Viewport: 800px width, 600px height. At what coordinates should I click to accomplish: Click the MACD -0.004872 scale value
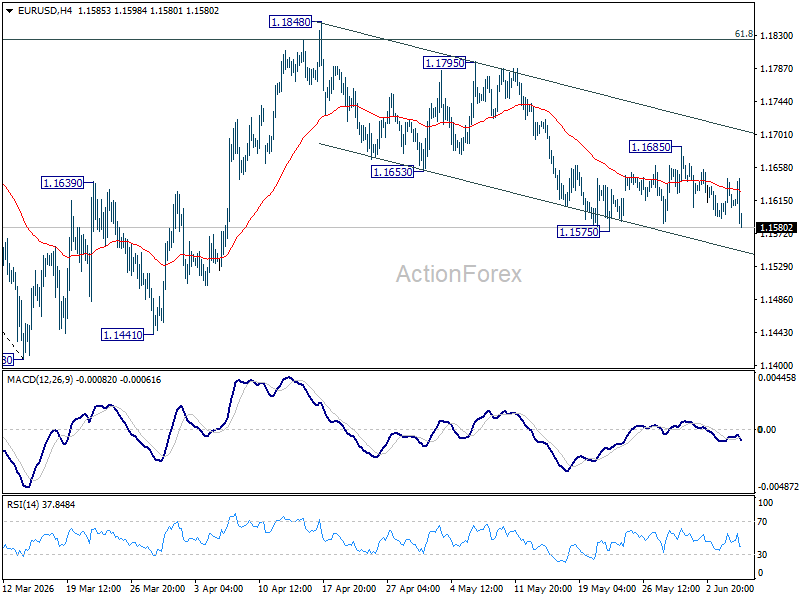[778, 487]
